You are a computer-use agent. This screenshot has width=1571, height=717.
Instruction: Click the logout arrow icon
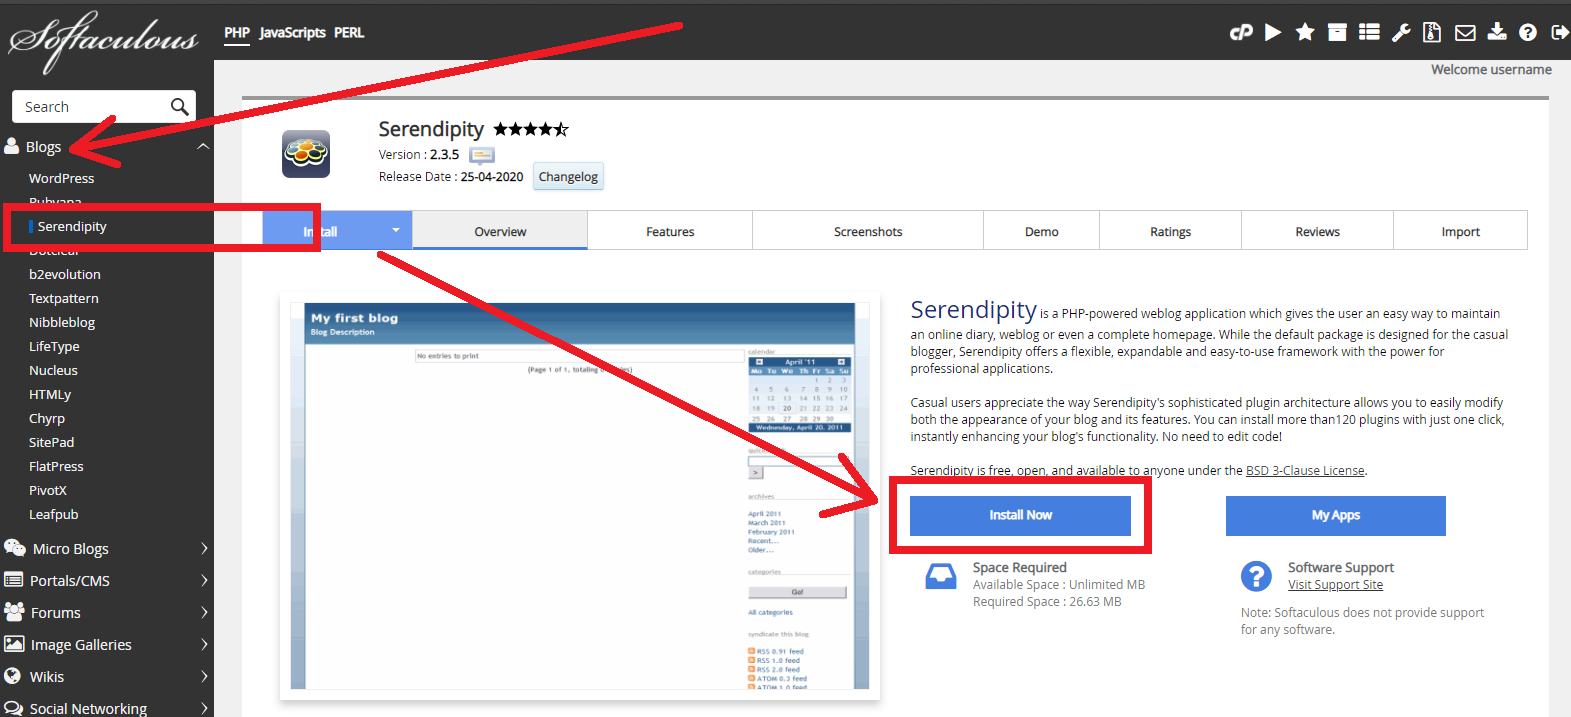[1559, 33]
